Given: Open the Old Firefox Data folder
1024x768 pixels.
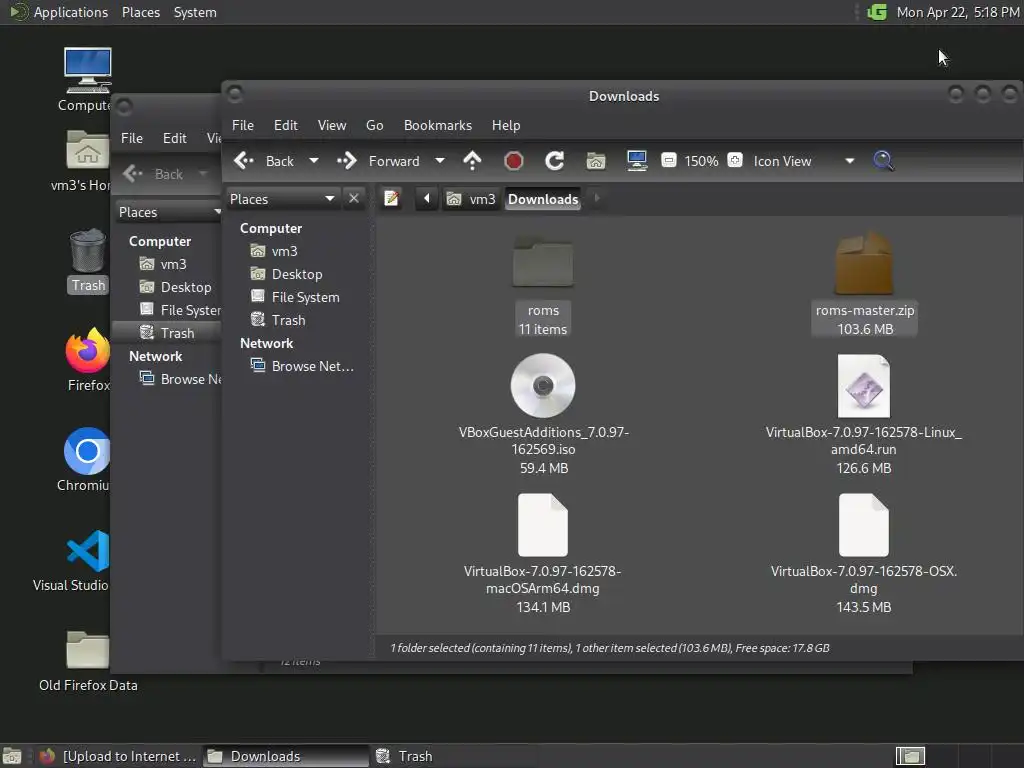Looking at the screenshot, I should tap(88, 650).
